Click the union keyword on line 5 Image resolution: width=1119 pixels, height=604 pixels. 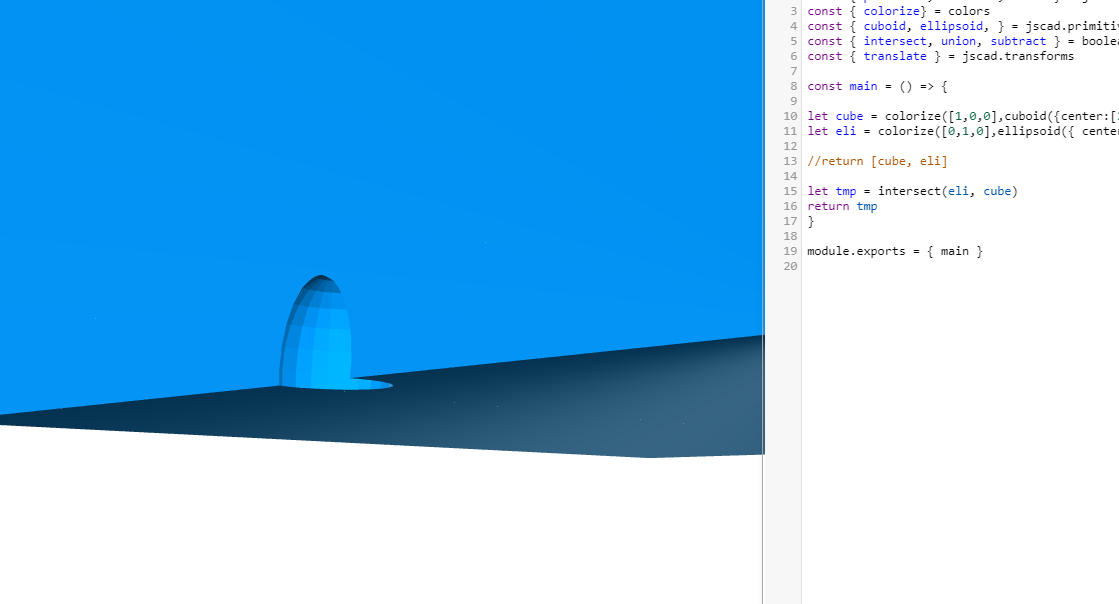(x=958, y=40)
